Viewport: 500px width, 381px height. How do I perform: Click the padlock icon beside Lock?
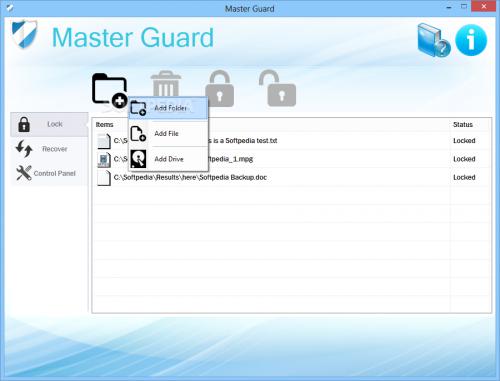tap(24, 125)
